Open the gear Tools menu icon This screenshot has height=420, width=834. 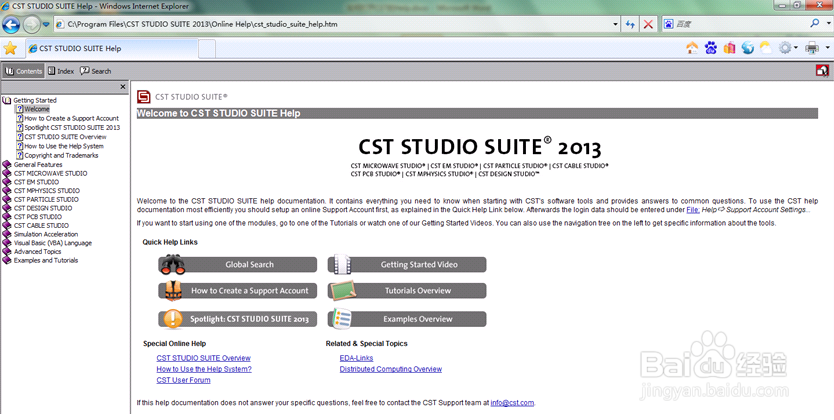[x=785, y=48]
